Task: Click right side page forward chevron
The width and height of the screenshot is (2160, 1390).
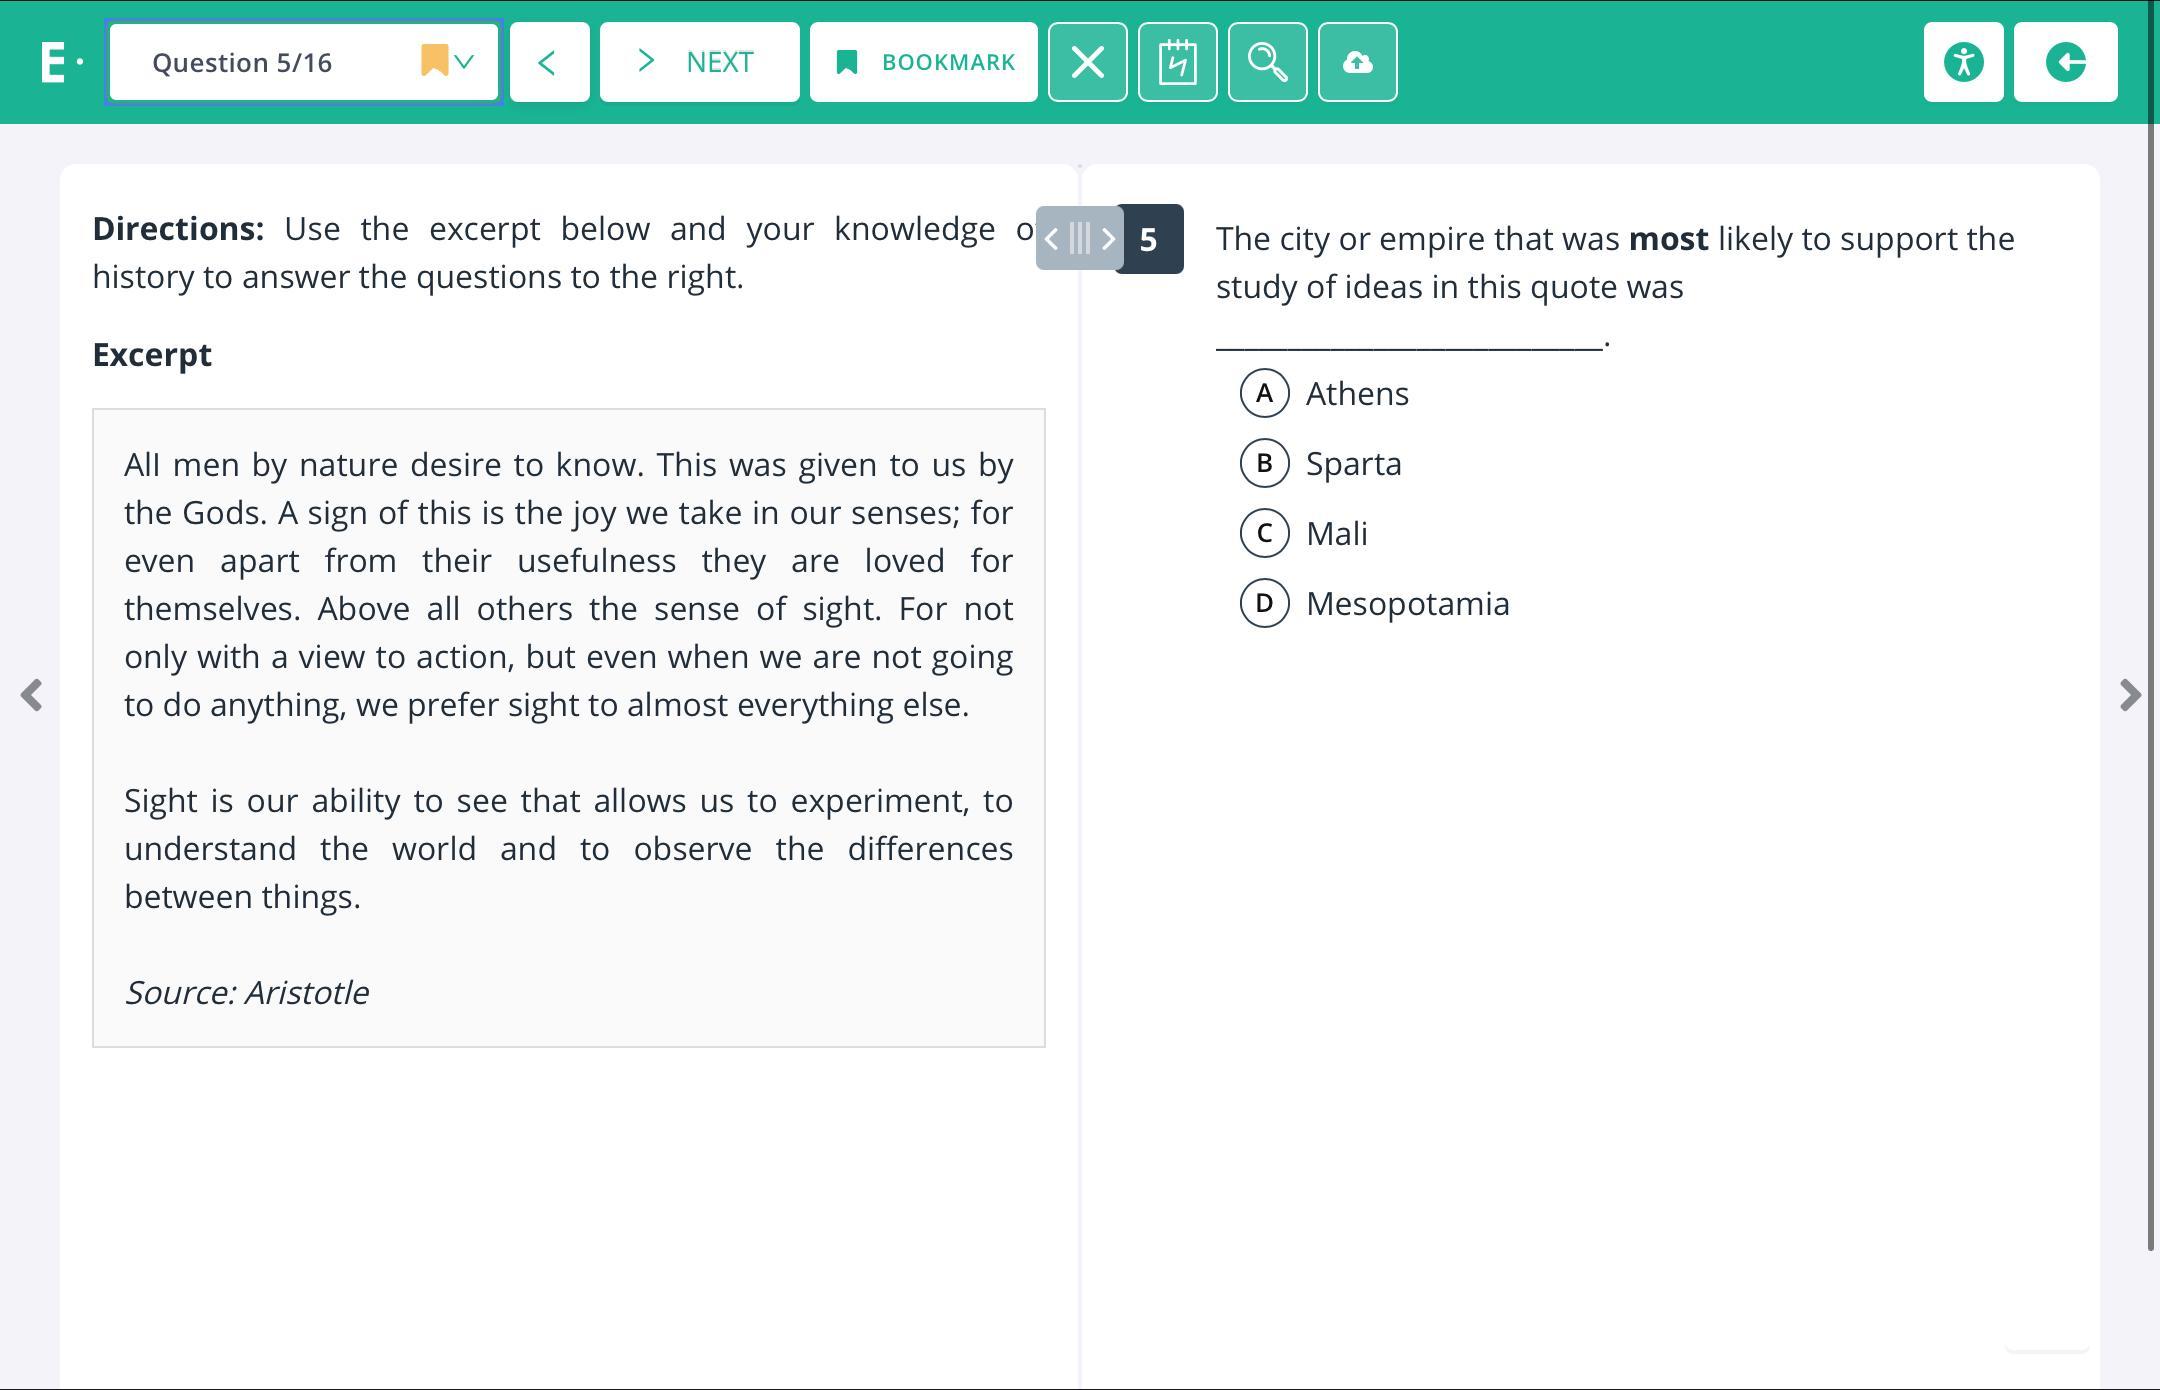Action: pos(2130,695)
